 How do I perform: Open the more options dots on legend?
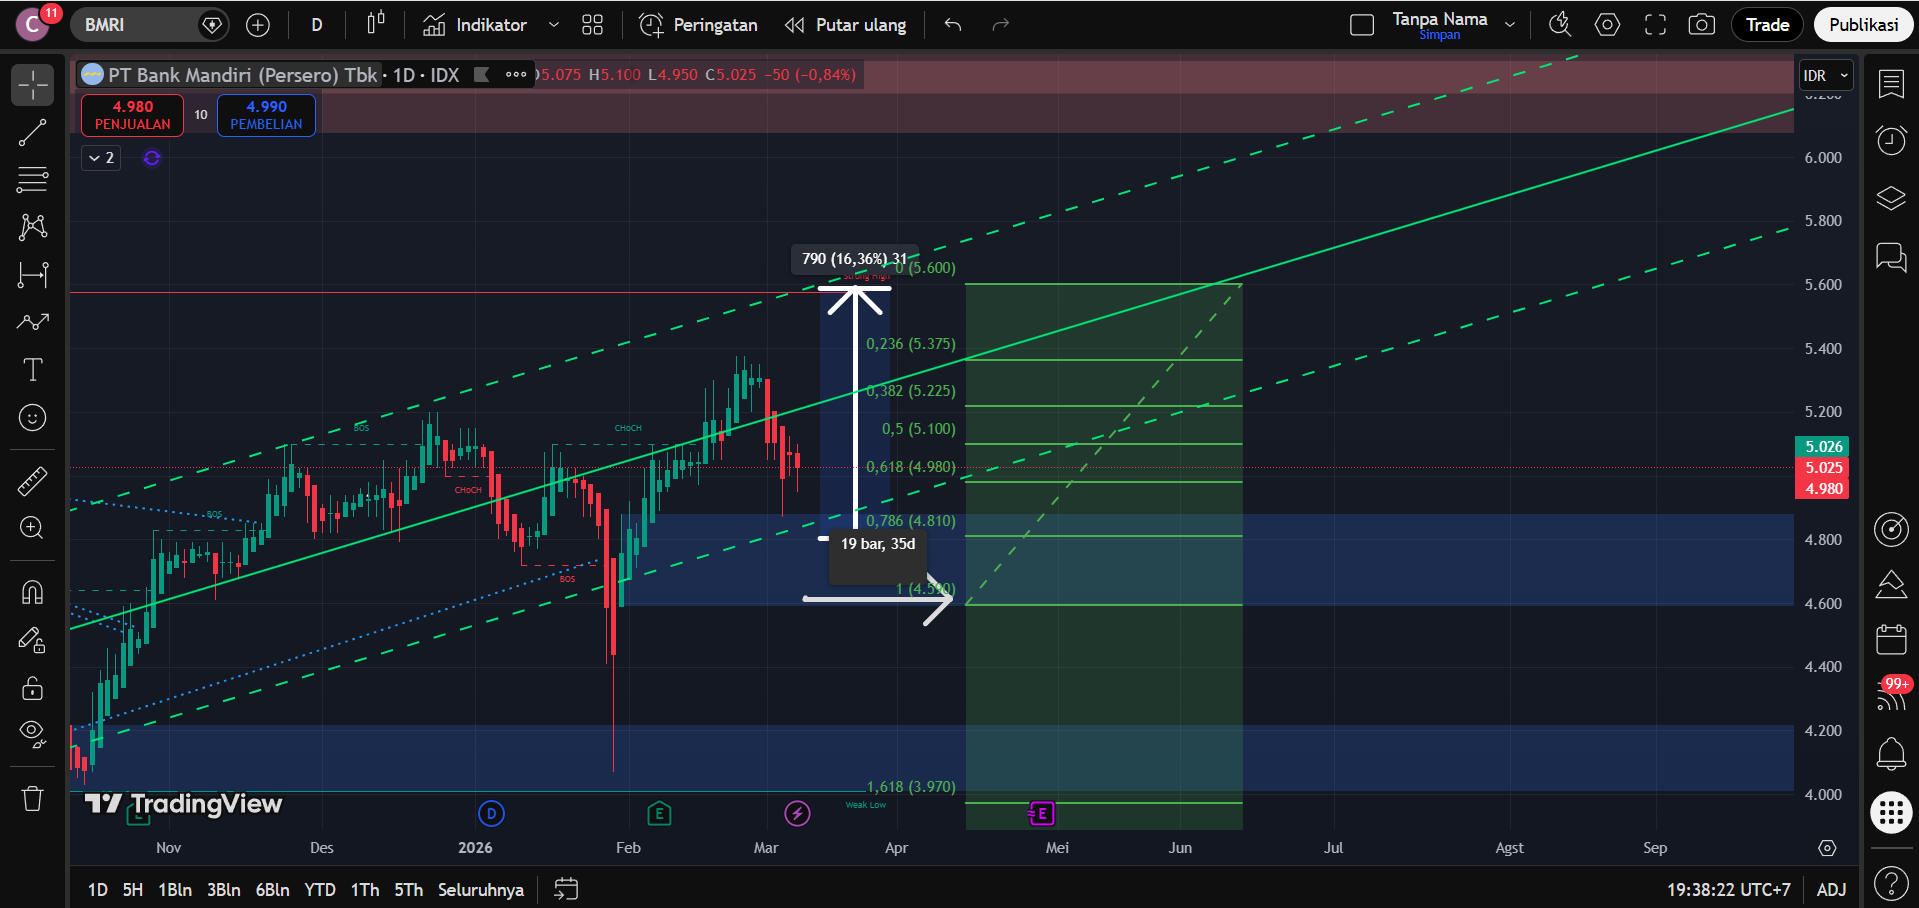click(x=516, y=74)
